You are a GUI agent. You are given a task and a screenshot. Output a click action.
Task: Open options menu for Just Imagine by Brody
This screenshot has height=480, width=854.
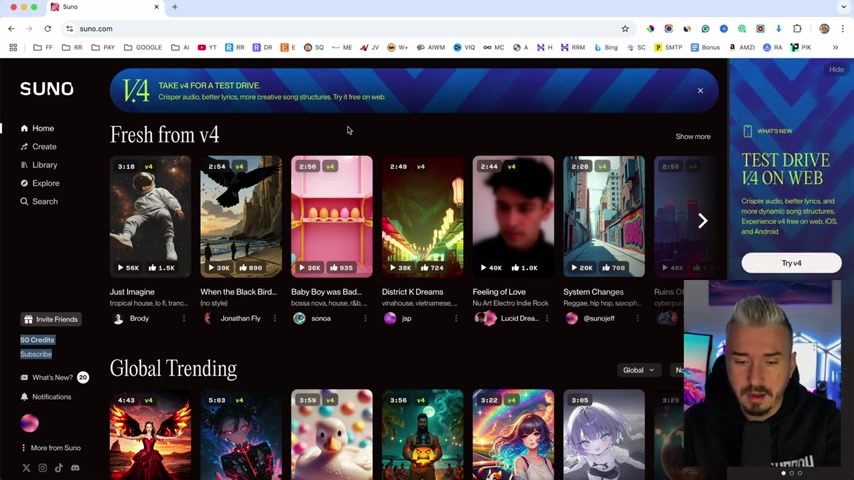coord(184,319)
